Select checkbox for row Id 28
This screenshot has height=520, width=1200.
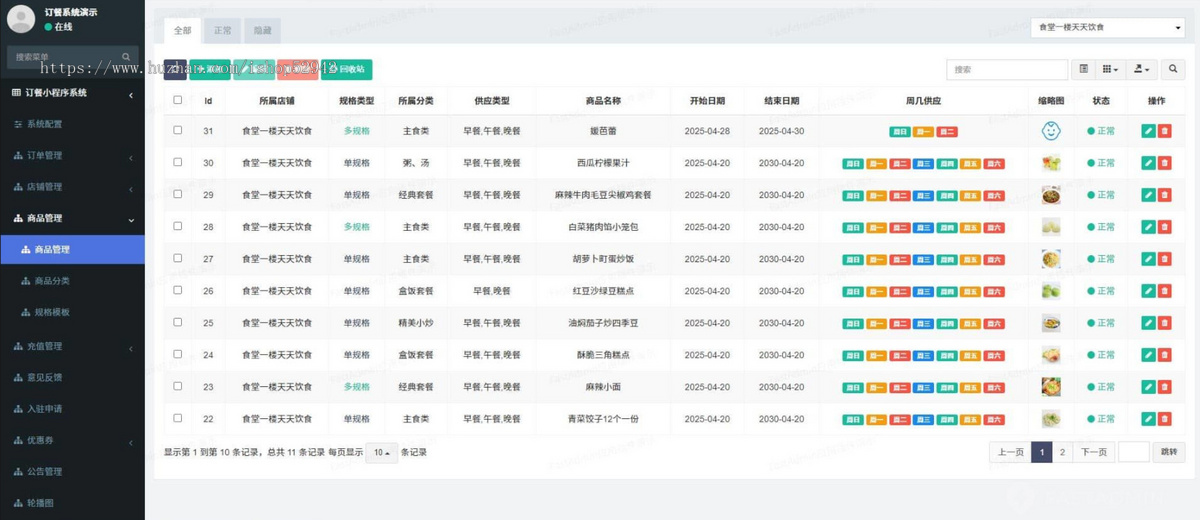pos(178,226)
